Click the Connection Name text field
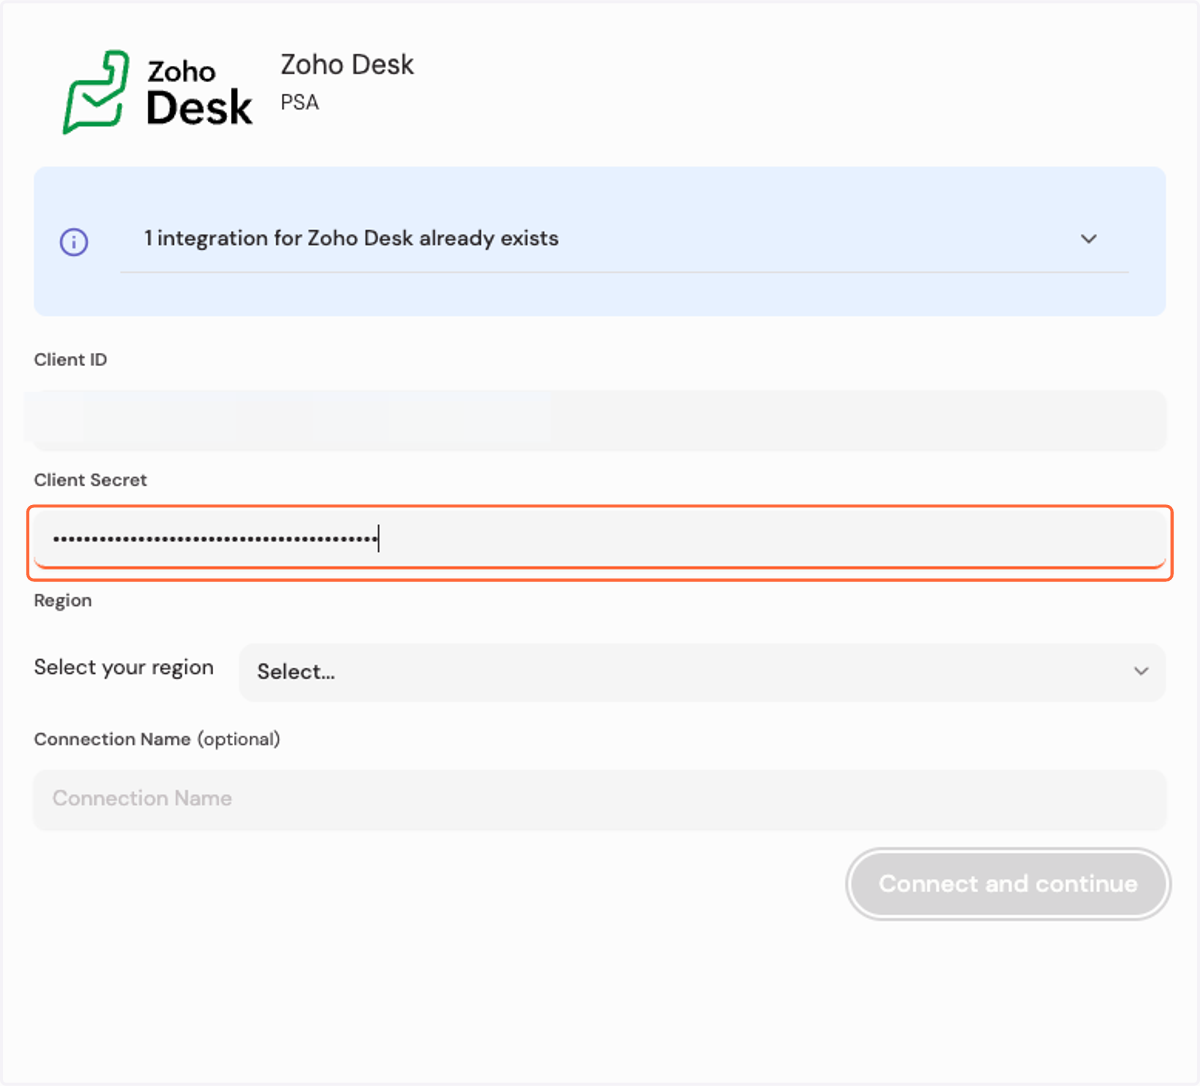Screen dimensions: 1200x1086 click(x=600, y=799)
